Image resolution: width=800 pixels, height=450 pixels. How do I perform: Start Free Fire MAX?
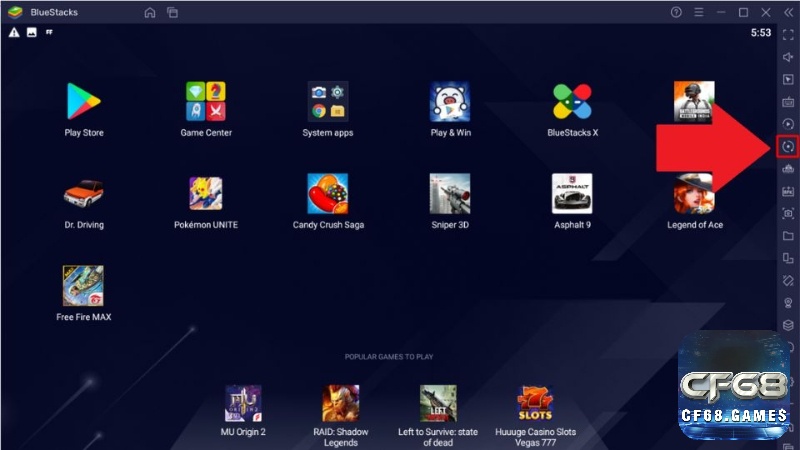[83, 286]
